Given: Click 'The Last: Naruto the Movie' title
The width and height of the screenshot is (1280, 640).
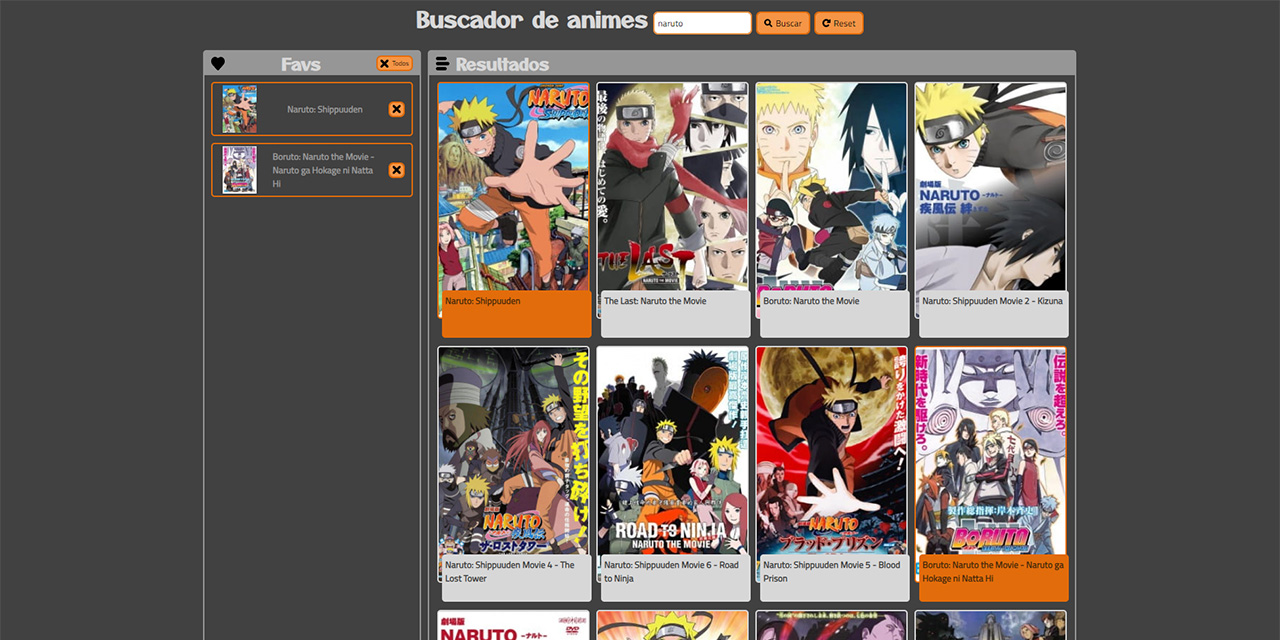Looking at the screenshot, I should (655, 301).
